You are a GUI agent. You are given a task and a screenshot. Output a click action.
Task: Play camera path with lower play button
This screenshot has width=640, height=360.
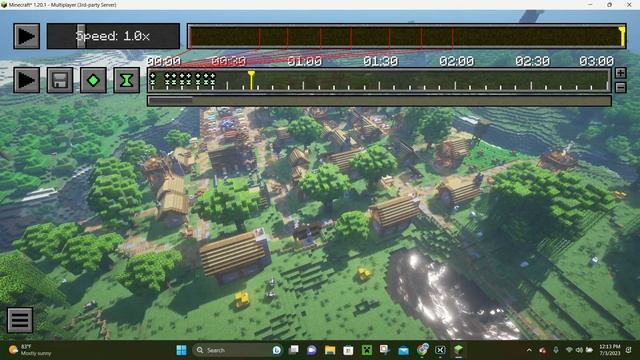point(27,80)
